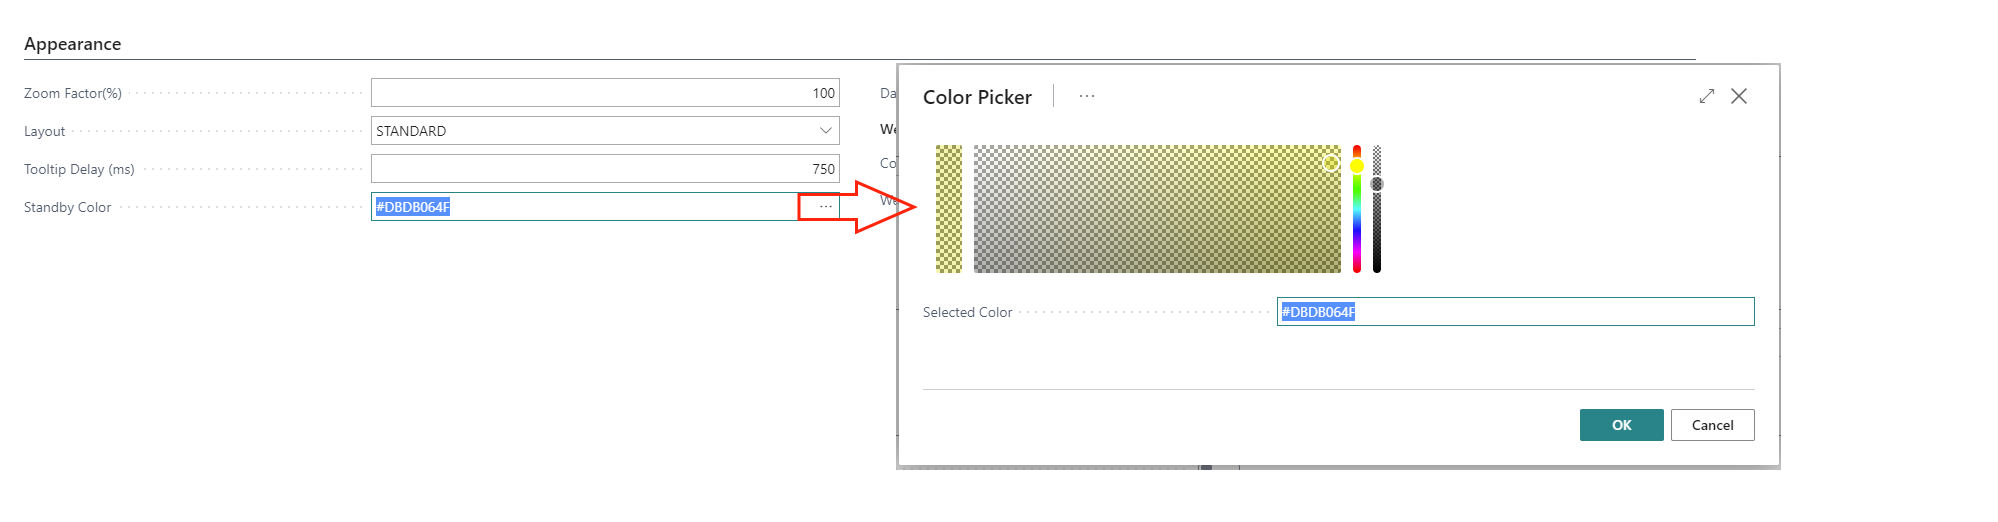
Task: Focus the Zoom Factor(%) input field
Action: click(x=604, y=93)
